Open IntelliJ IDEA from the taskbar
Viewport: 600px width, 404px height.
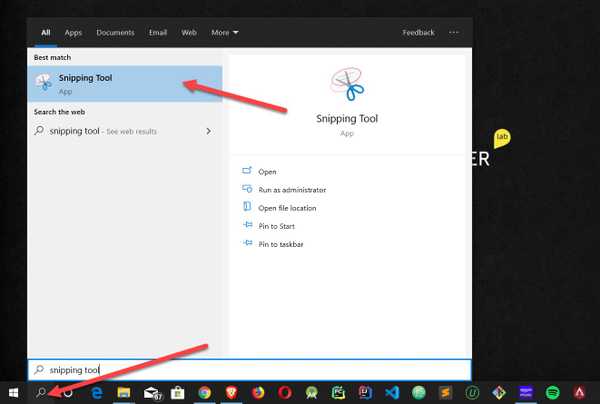coord(365,393)
